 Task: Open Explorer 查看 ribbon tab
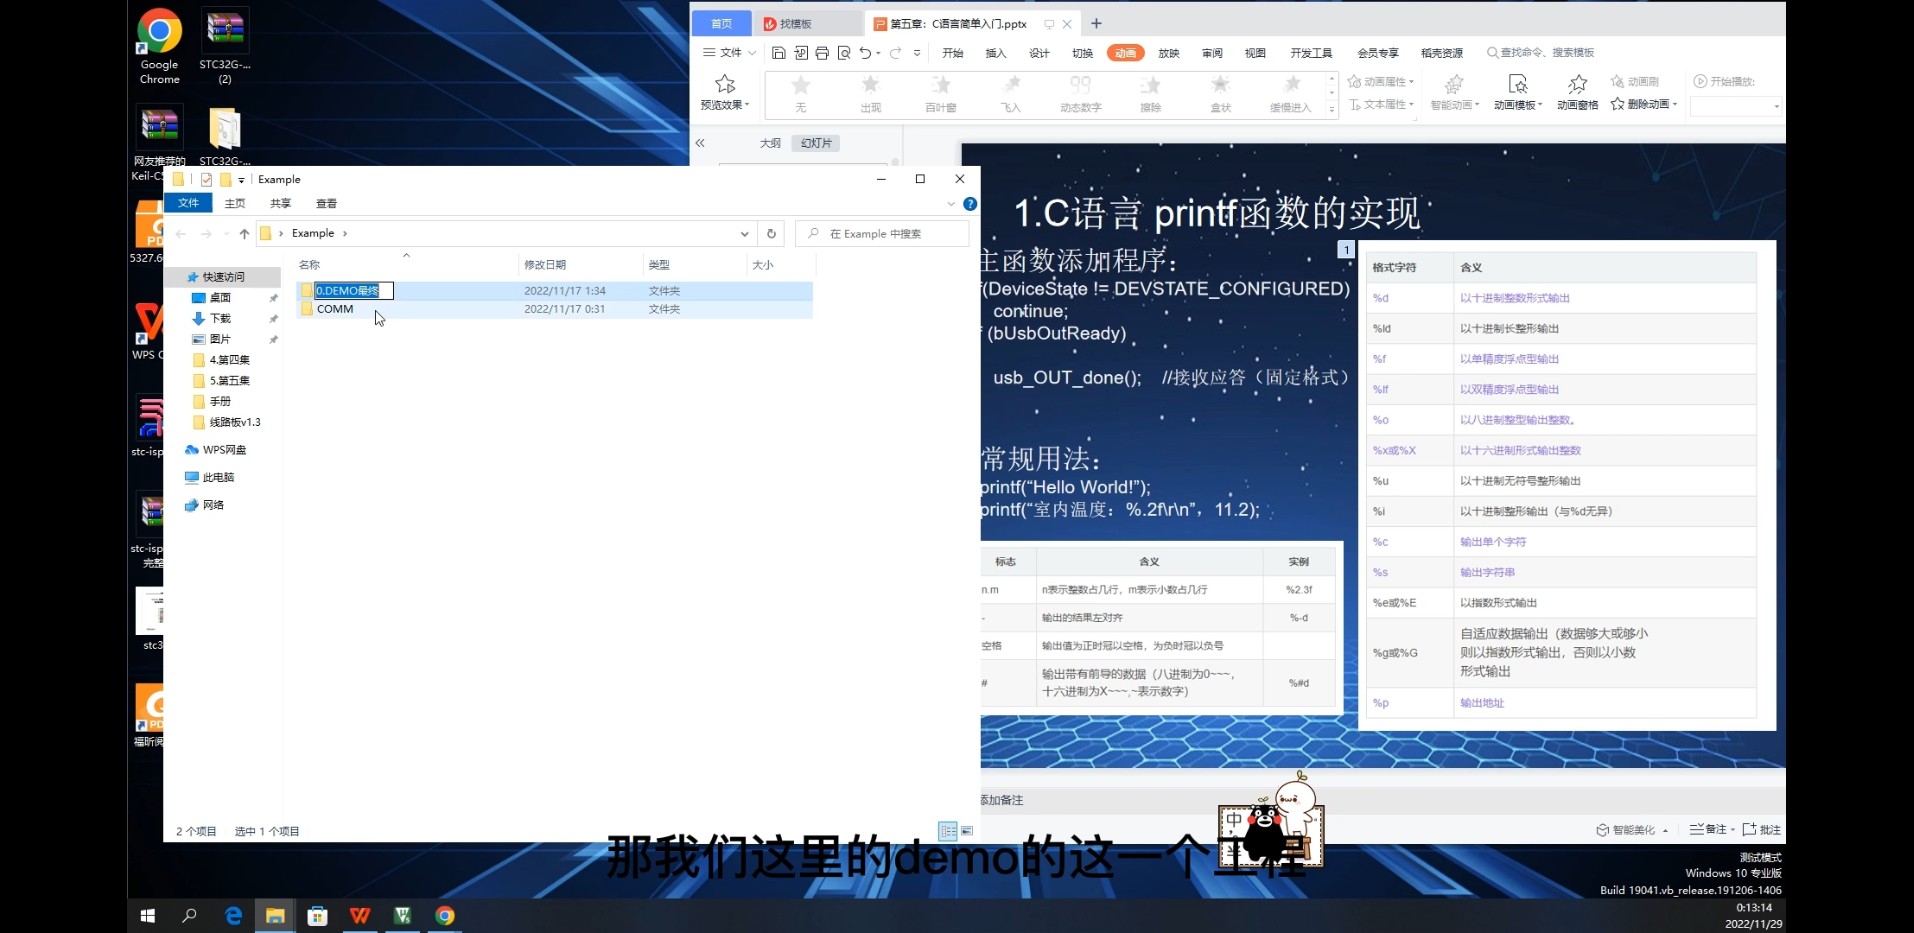click(326, 203)
